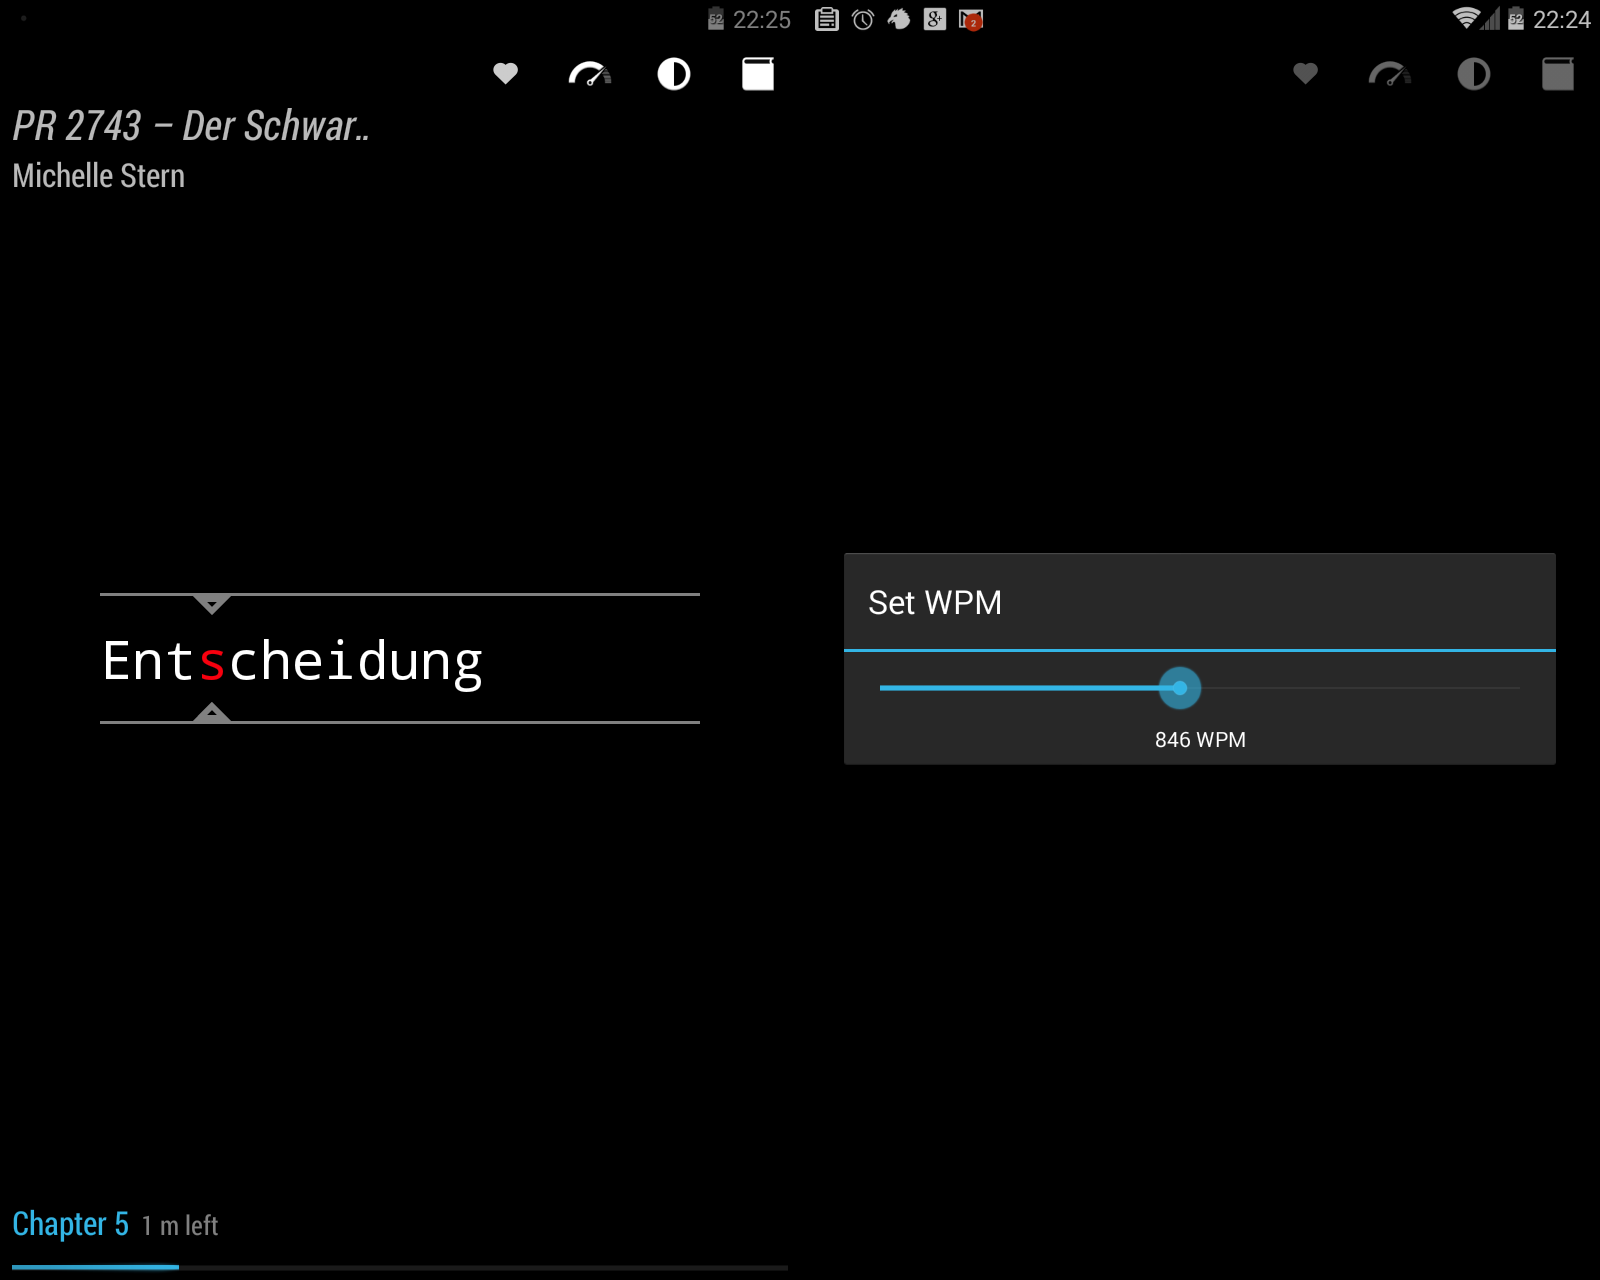Tap the heart favorite icon in left toolbar
The image size is (1600, 1280).
pyautogui.click(x=505, y=74)
